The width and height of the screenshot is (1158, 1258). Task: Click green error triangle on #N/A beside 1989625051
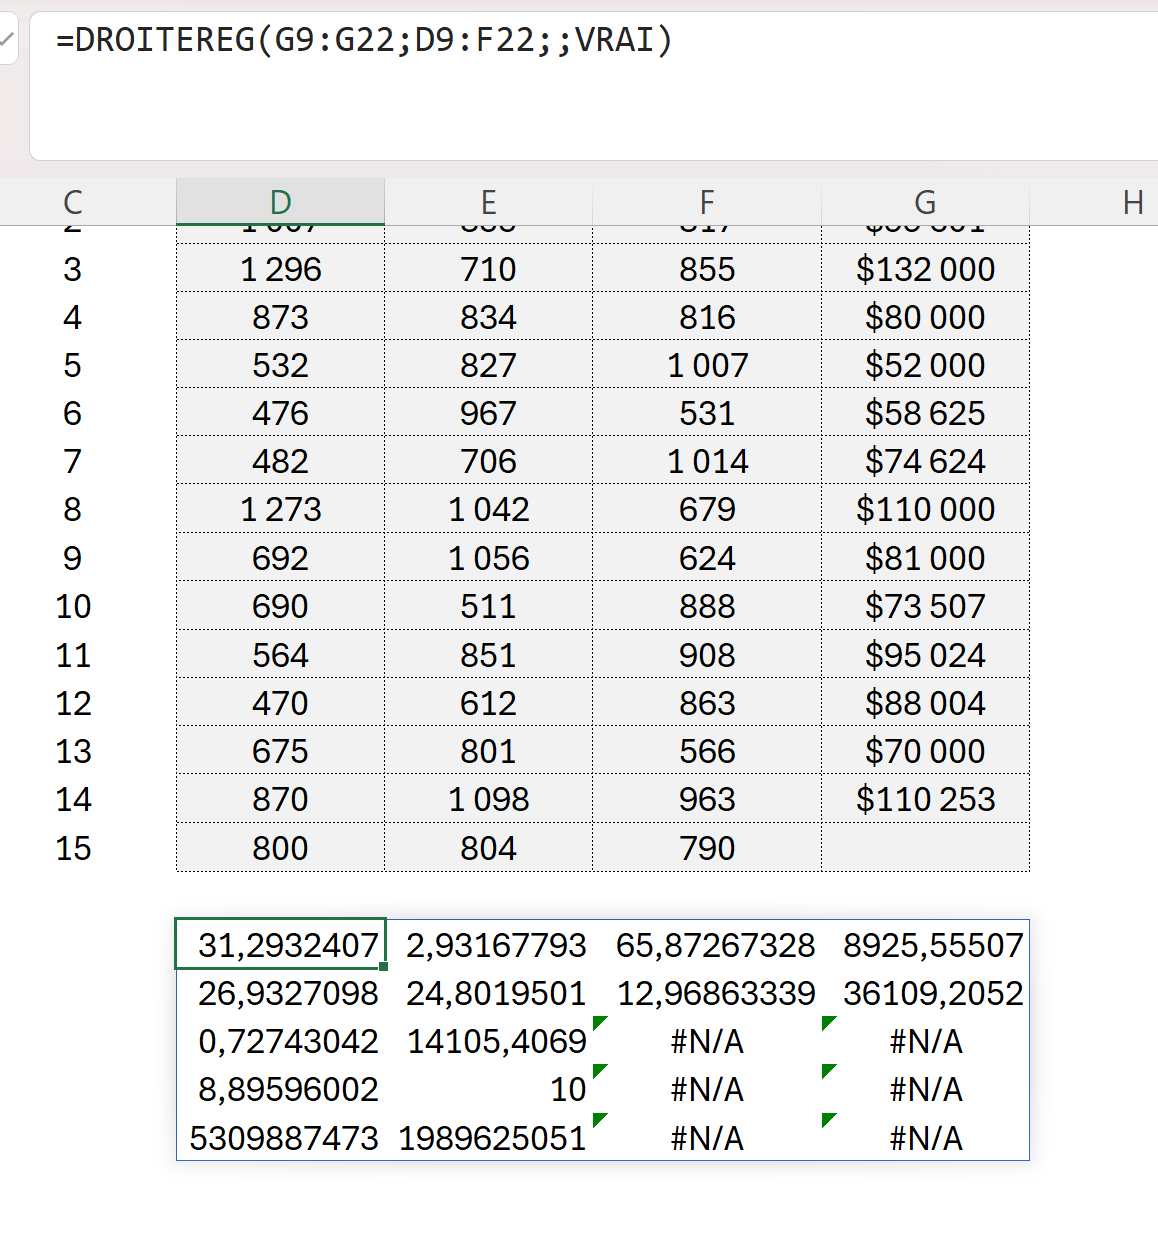click(600, 1119)
